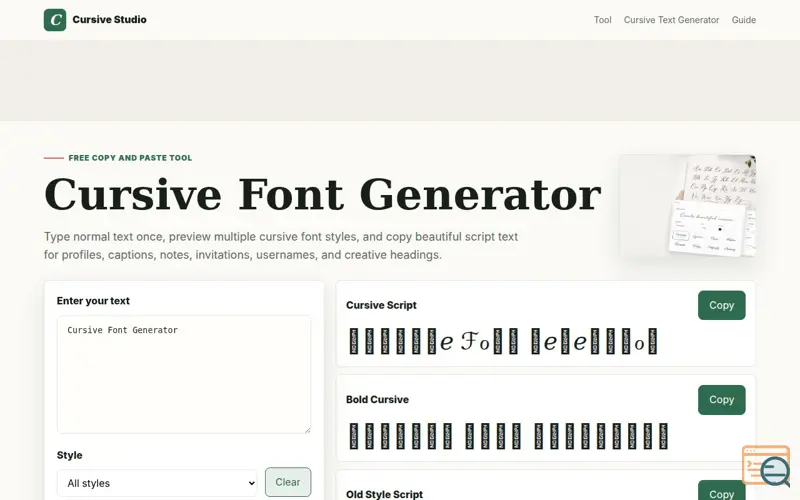Click the Cursive Studio logo icon
Viewport: 800px width, 500px height.
click(55, 20)
